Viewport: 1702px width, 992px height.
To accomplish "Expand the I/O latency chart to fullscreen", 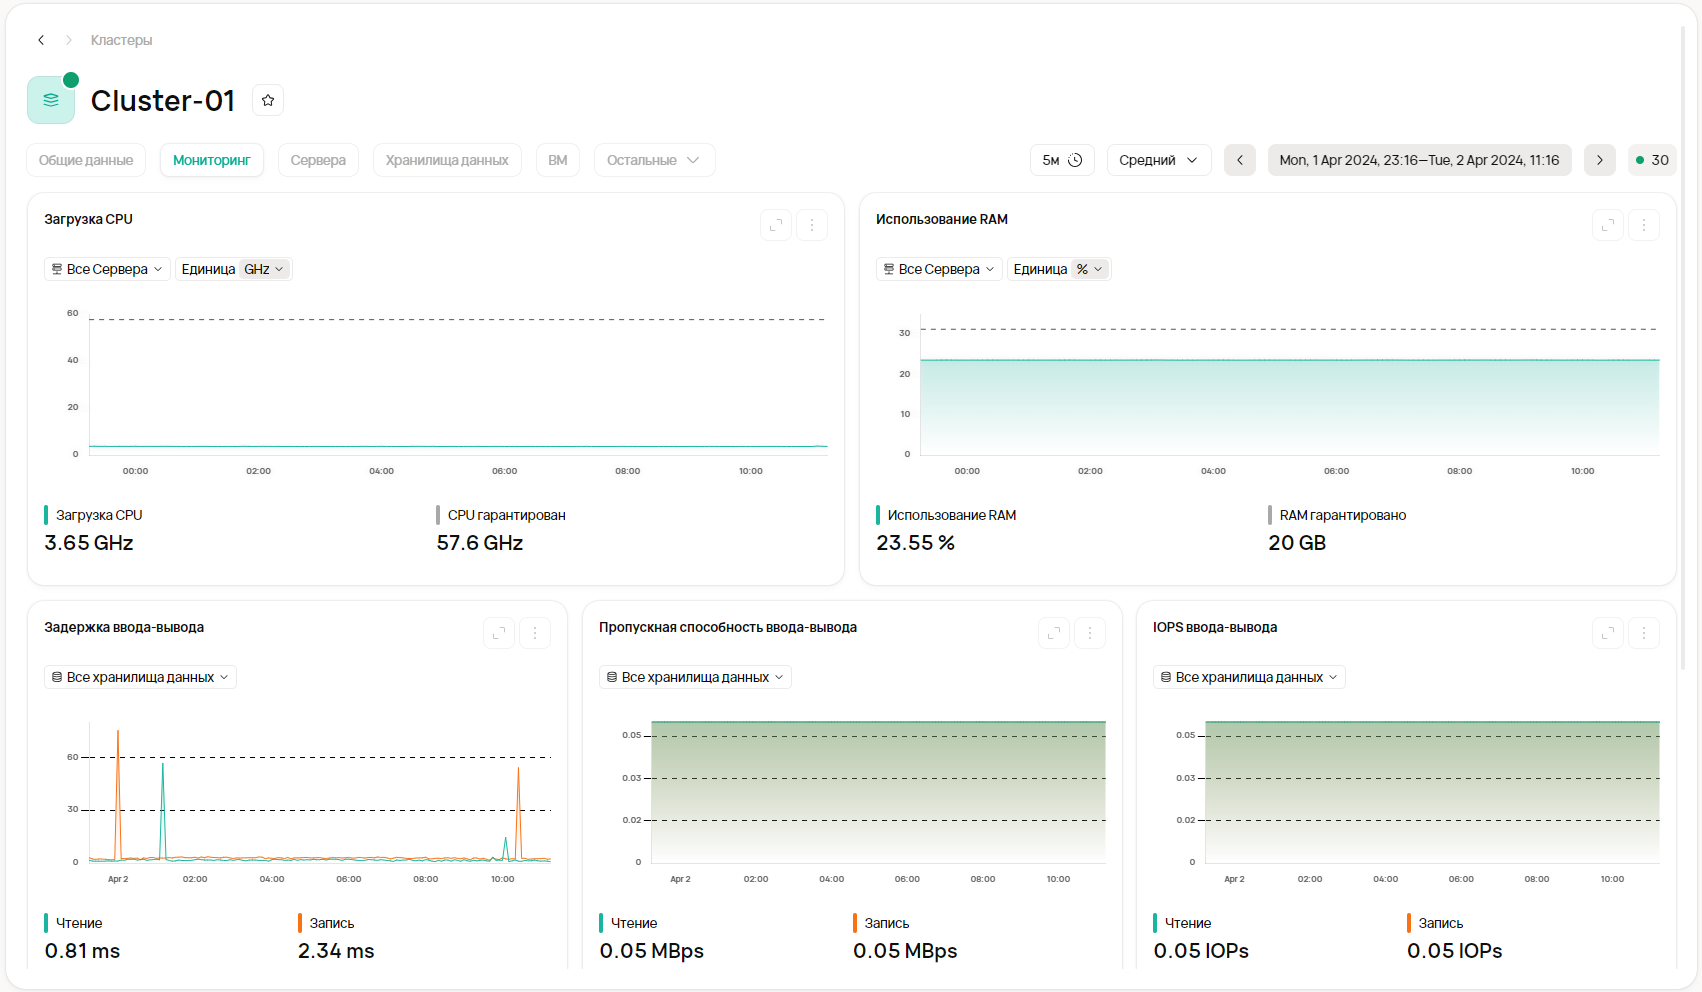I will point(499,633).
